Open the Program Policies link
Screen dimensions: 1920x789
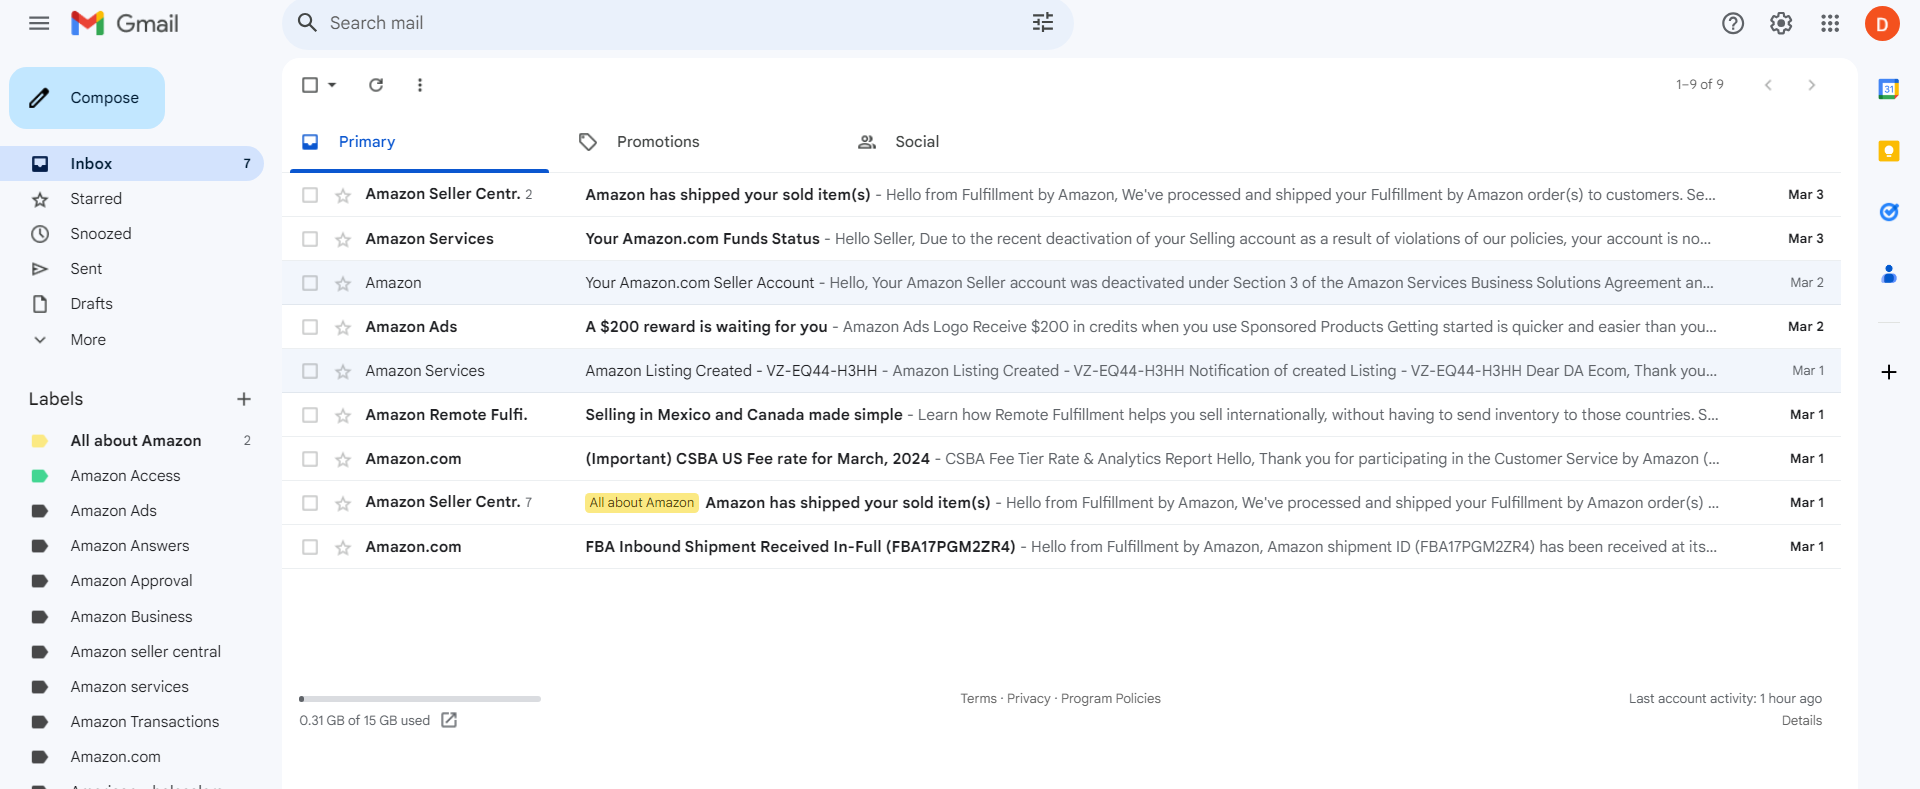pos(1111,699)
